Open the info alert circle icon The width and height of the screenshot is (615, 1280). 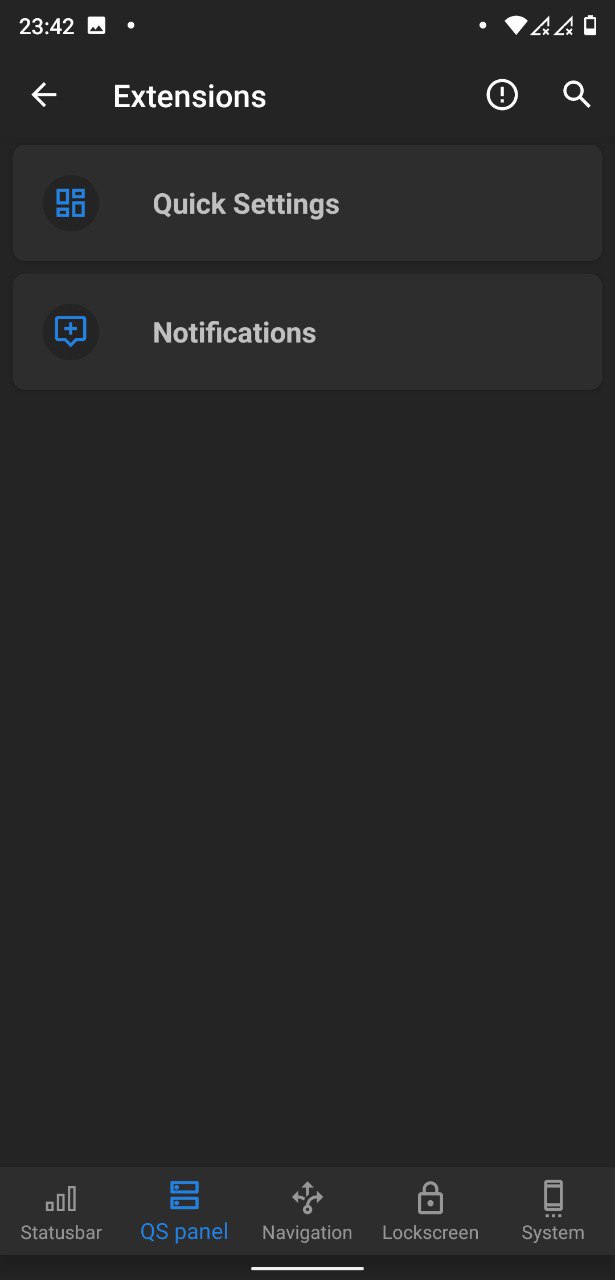502,95
